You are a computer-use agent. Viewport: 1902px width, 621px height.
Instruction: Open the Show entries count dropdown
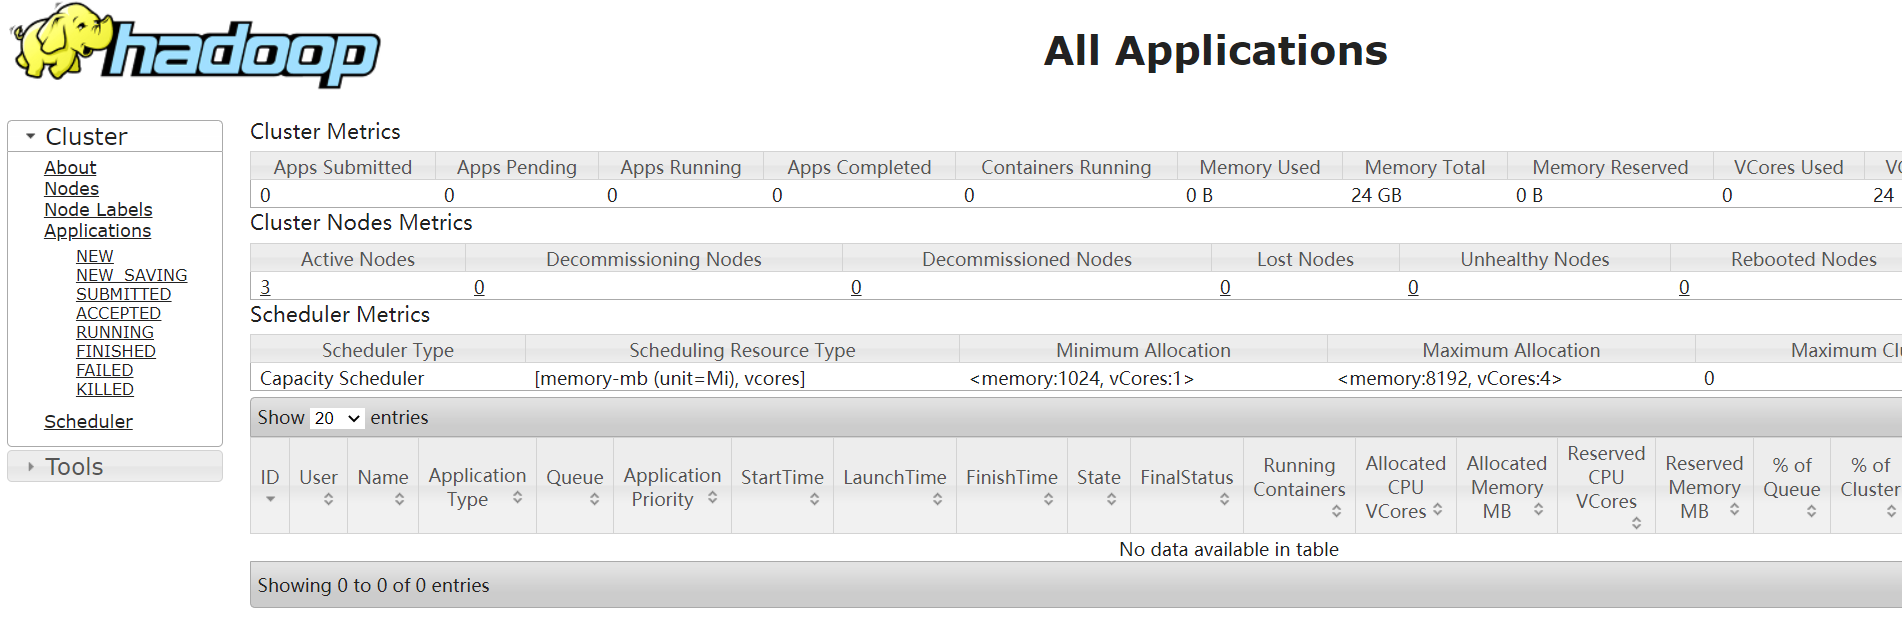[x=336, y=418]
